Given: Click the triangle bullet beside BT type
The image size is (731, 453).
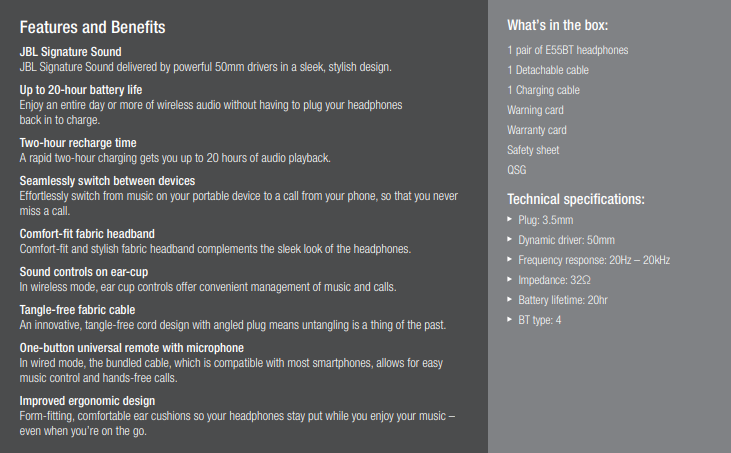Looking at the screenshot, I should coord(510,319).
